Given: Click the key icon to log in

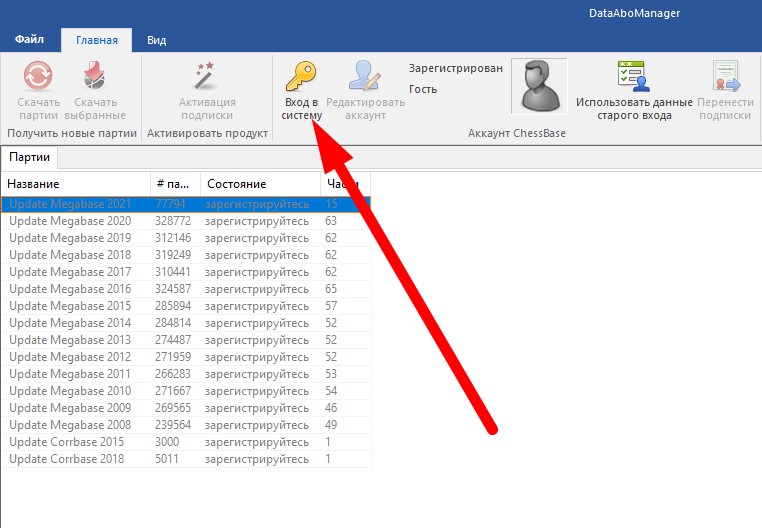Looking at the screenshot, I should coord(301,77).
